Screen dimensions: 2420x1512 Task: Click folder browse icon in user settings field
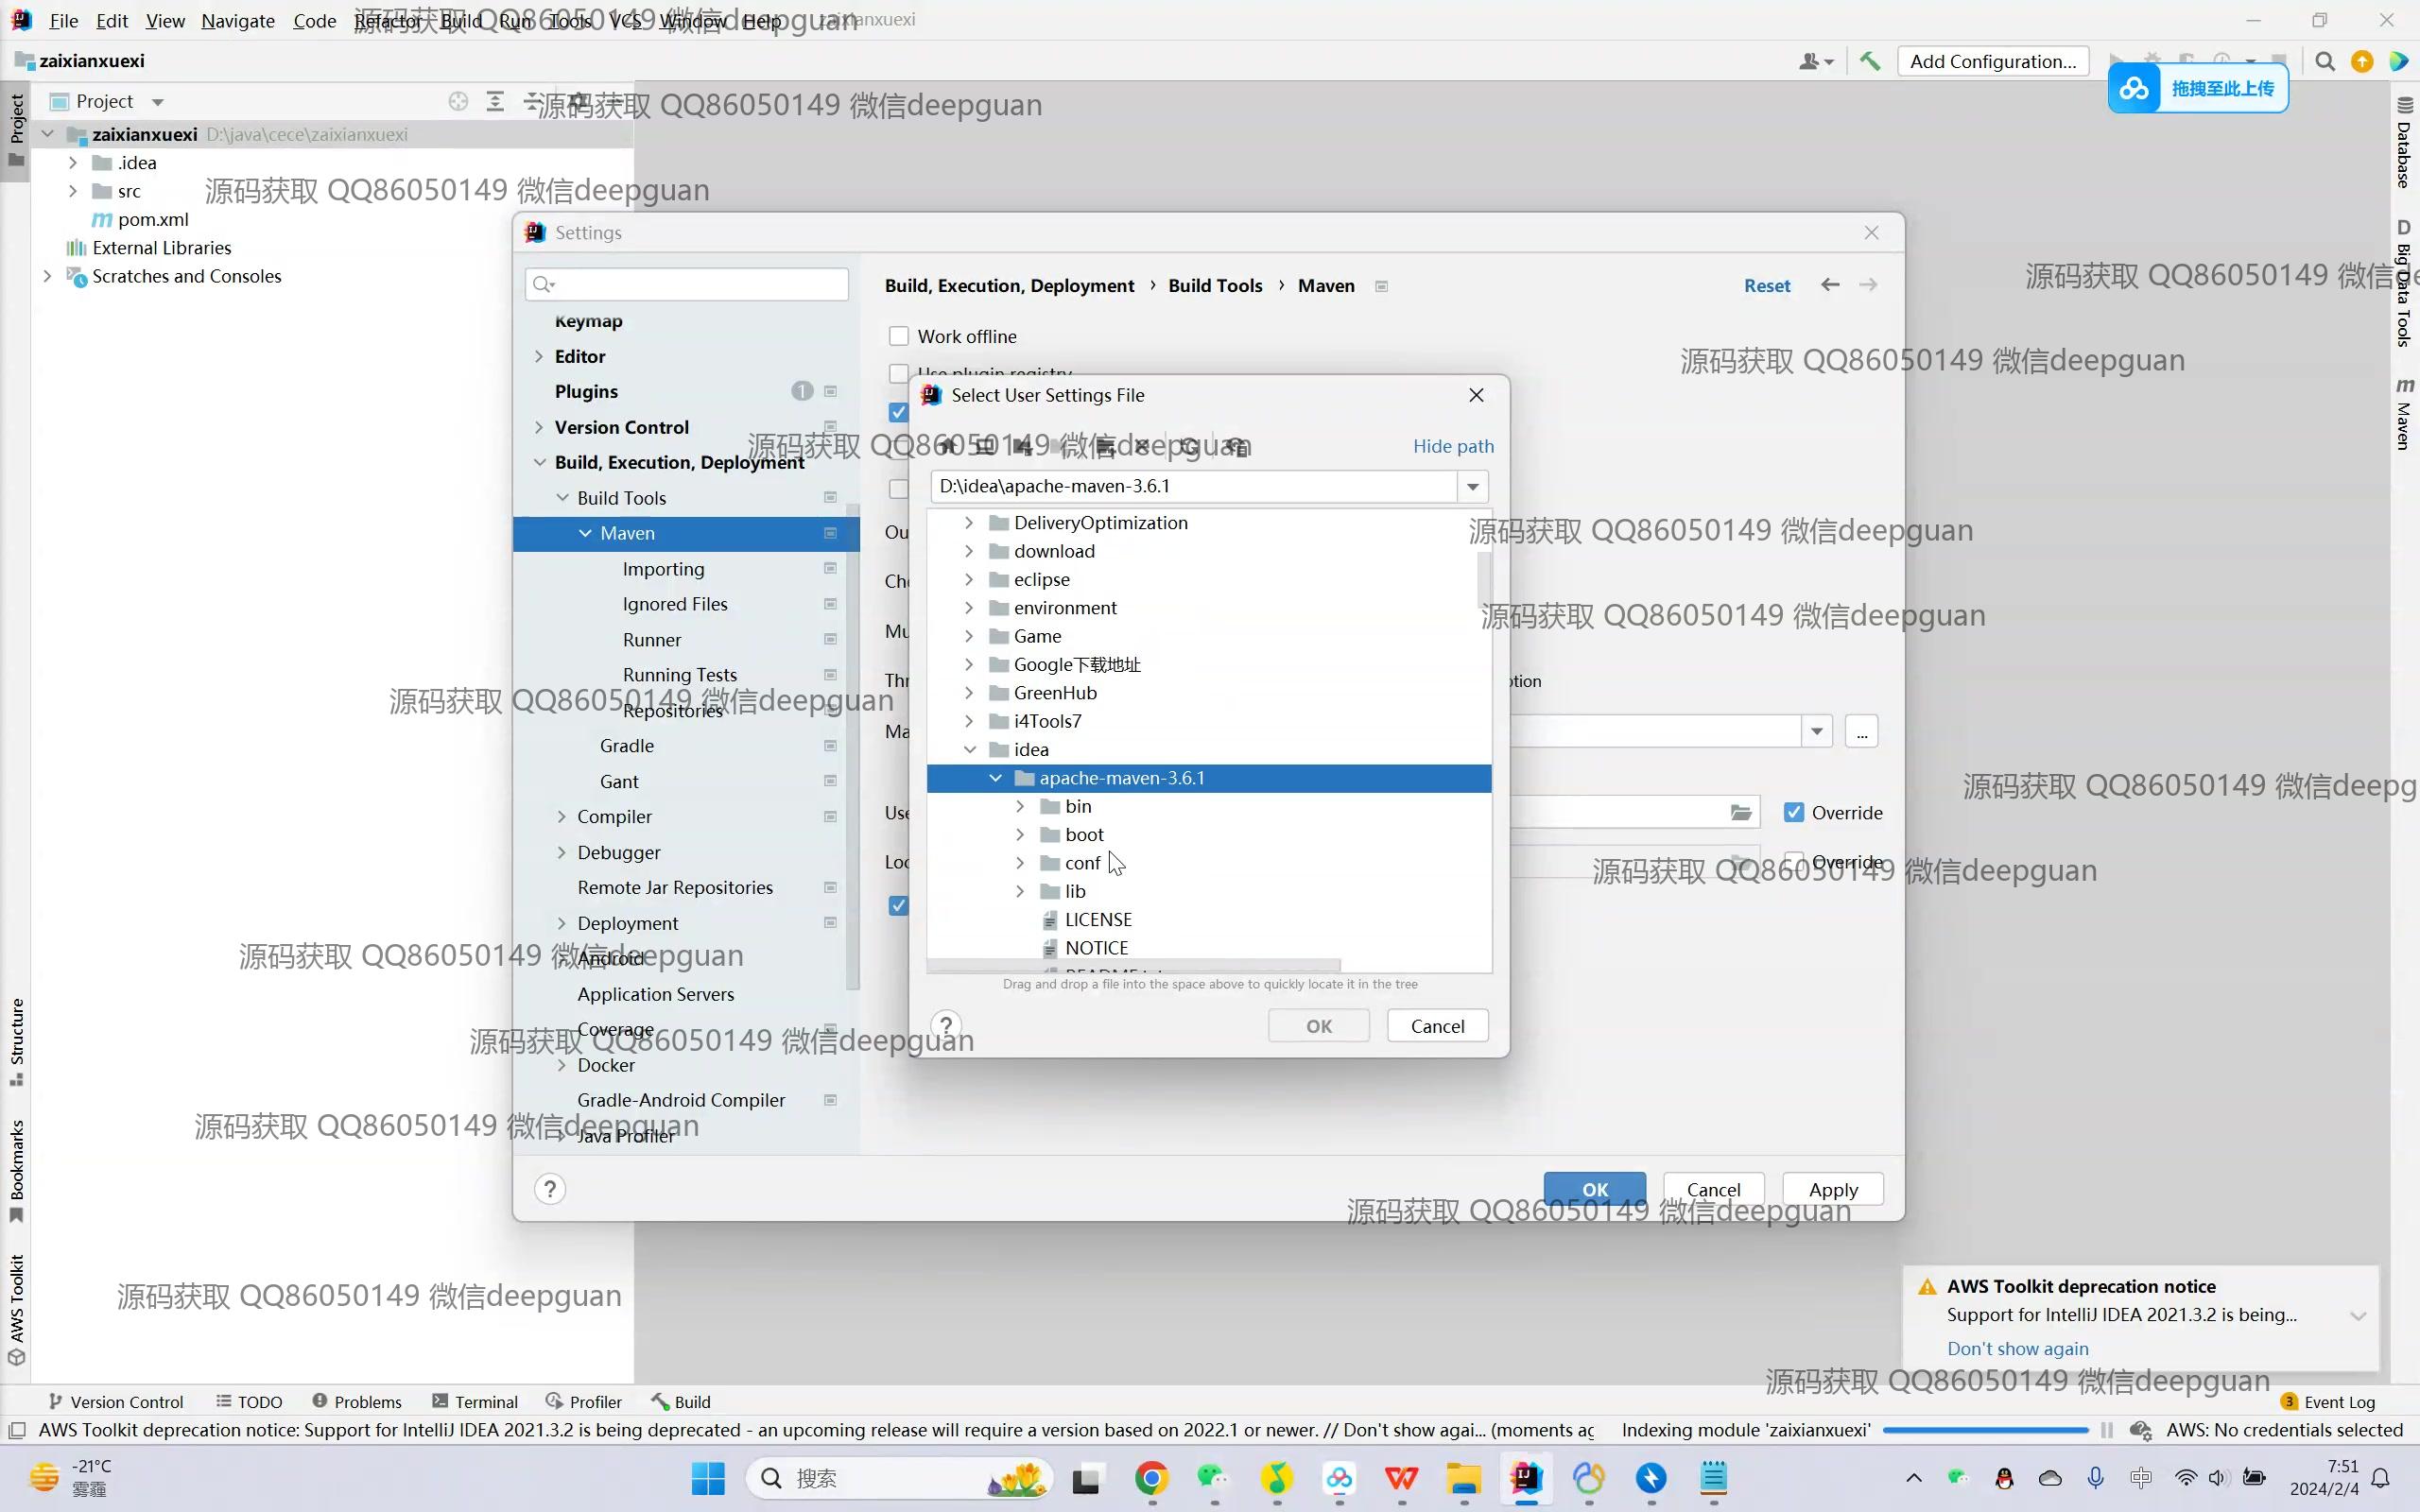point(1741,813)
